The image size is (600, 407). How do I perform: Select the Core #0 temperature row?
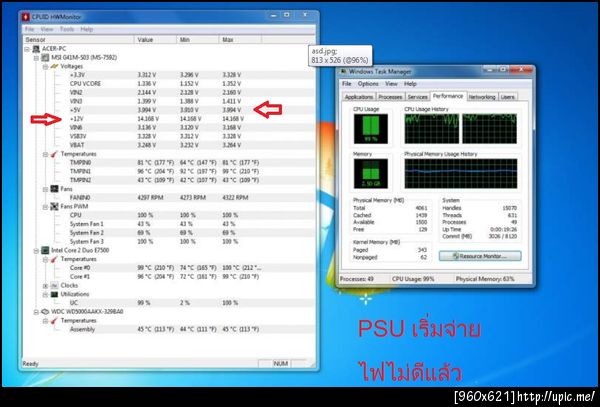coord(169,268)
